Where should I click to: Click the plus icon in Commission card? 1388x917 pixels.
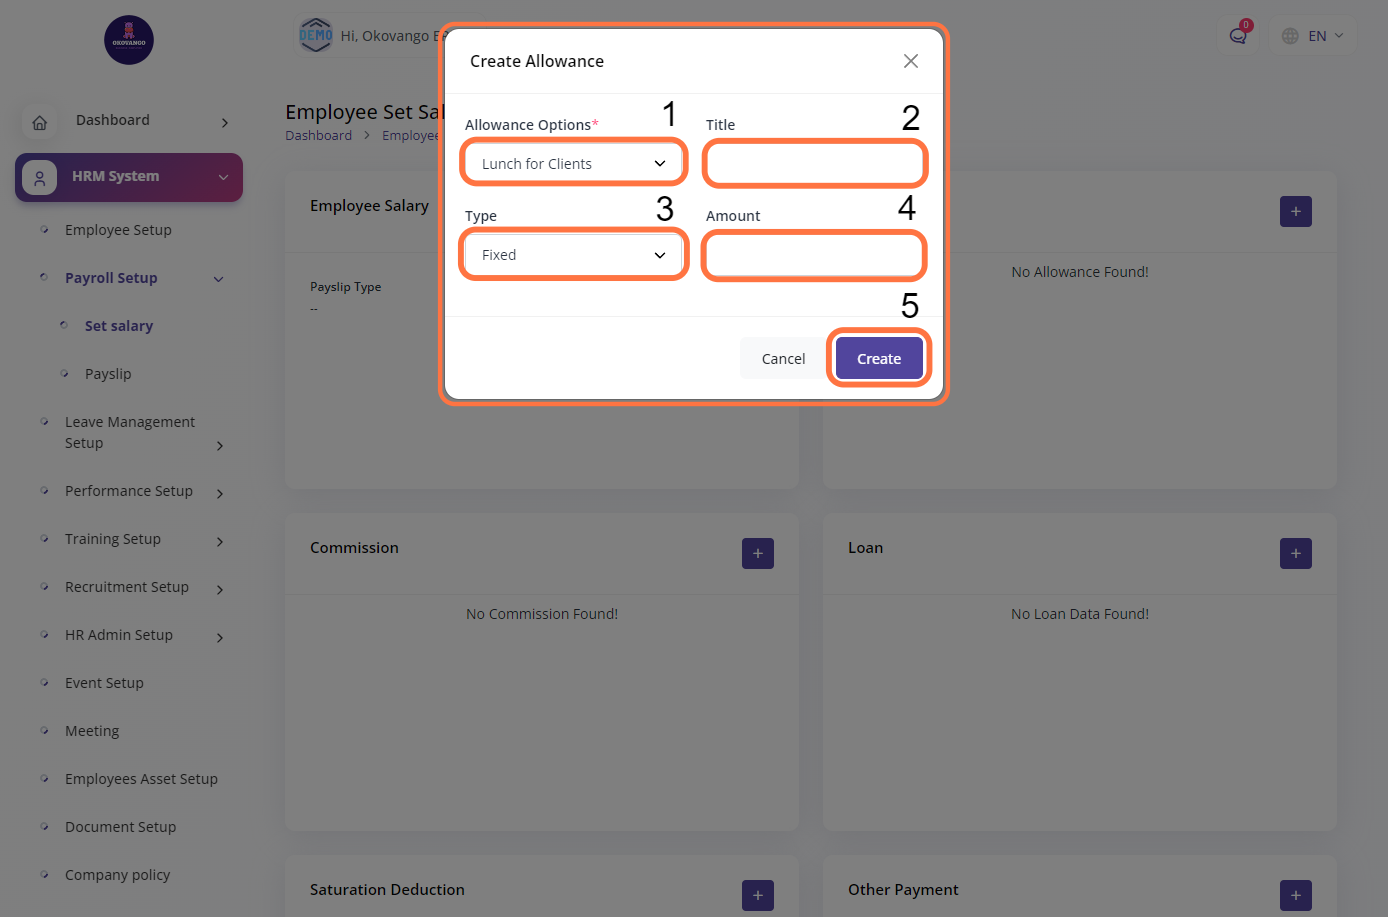757,553
